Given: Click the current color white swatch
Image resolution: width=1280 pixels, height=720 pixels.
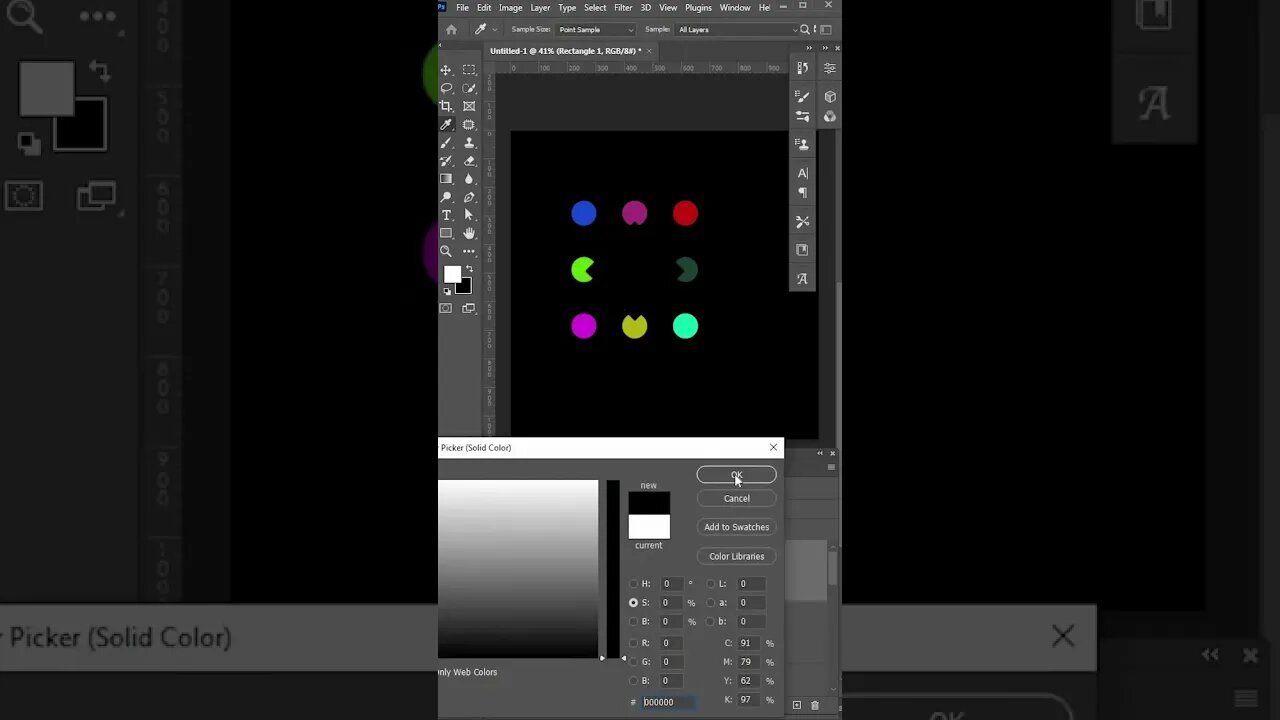Looking at the screenshot, I should pos(649,527).
